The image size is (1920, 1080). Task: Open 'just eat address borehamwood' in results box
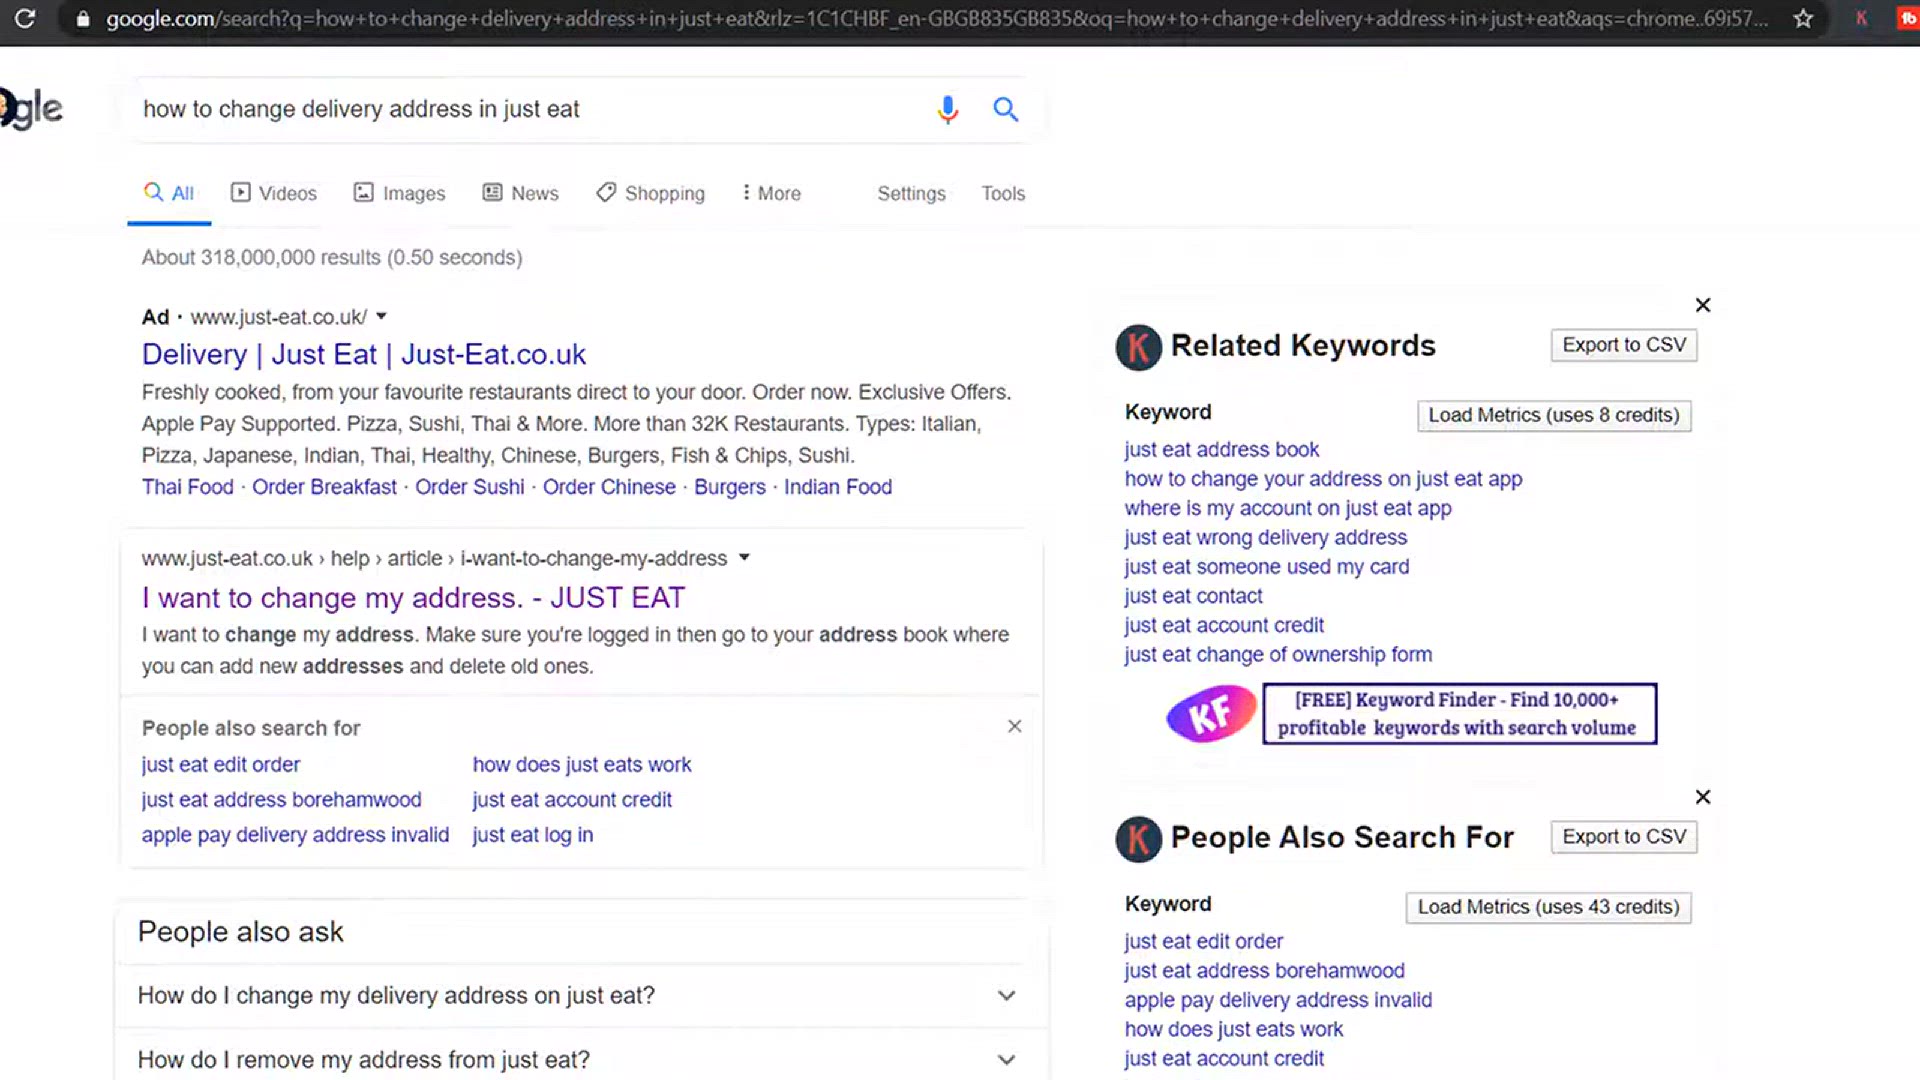pos(281,800)
